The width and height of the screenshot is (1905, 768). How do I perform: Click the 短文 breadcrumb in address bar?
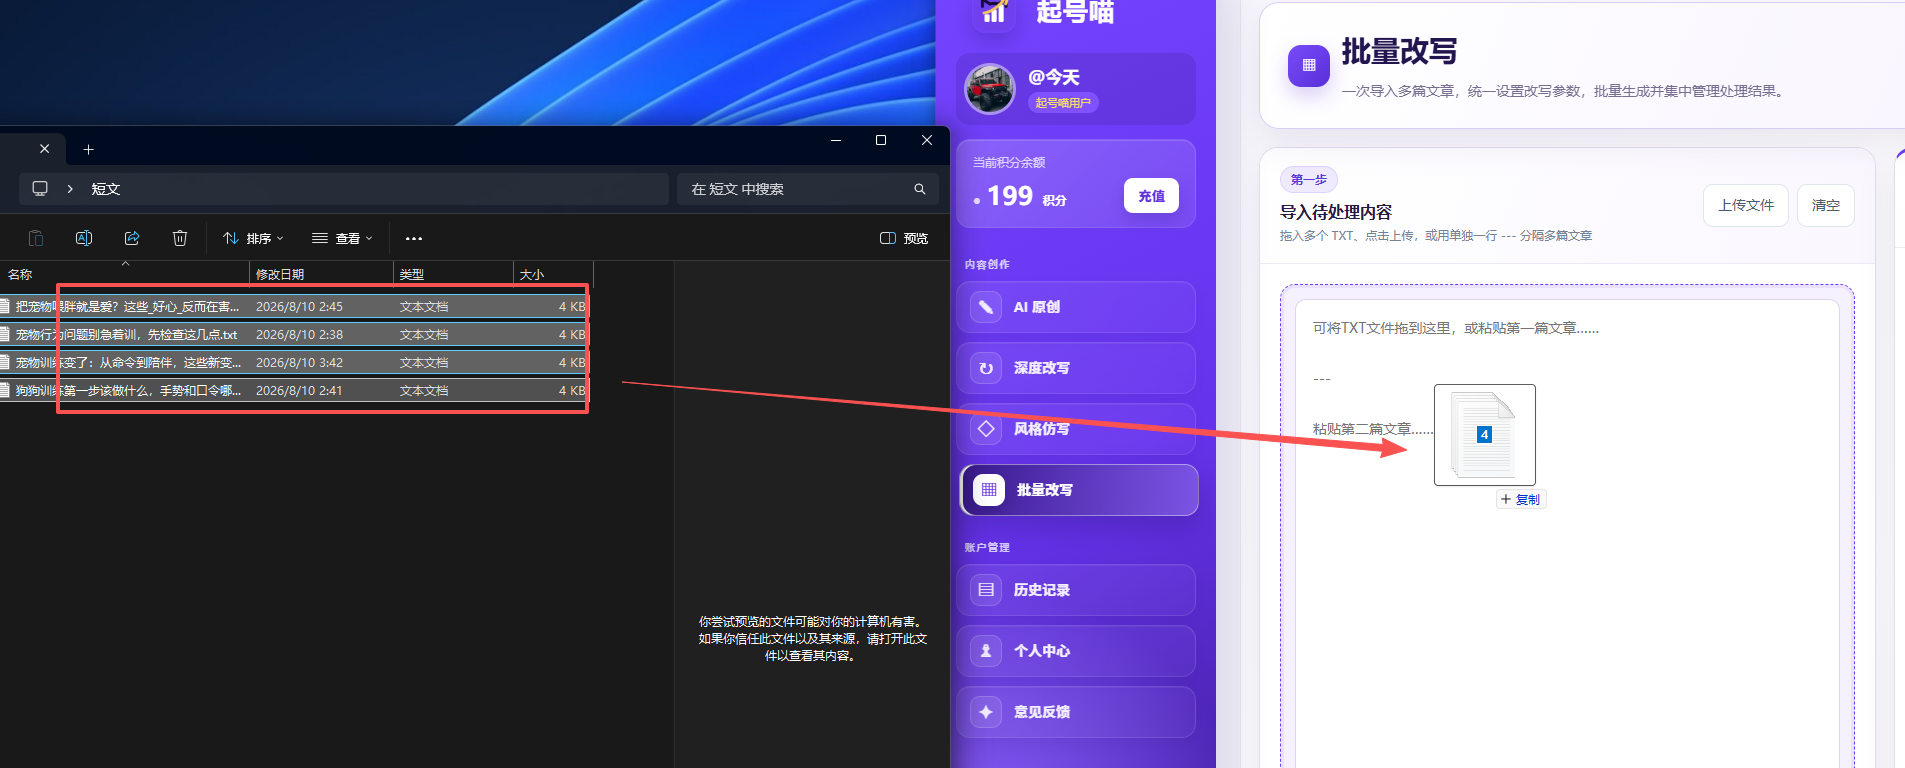tap(106, 189)
